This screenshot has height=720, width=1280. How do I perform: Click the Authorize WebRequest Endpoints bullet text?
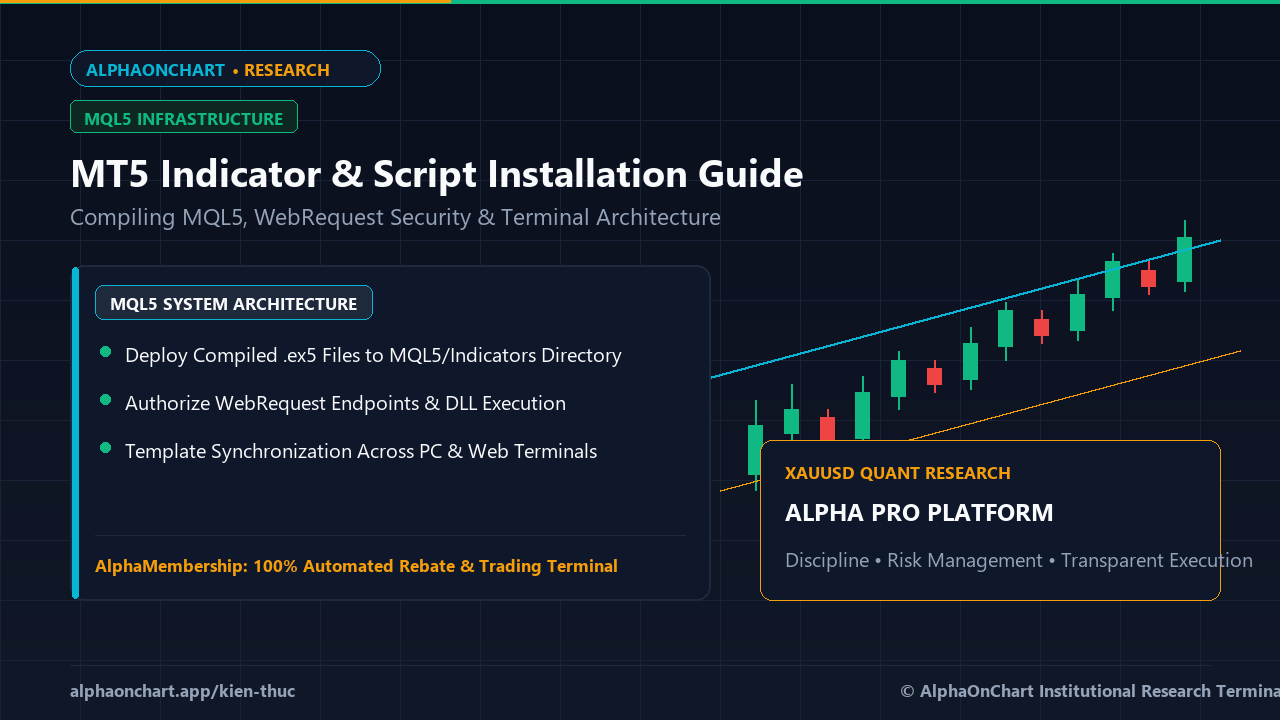(345, 403)
